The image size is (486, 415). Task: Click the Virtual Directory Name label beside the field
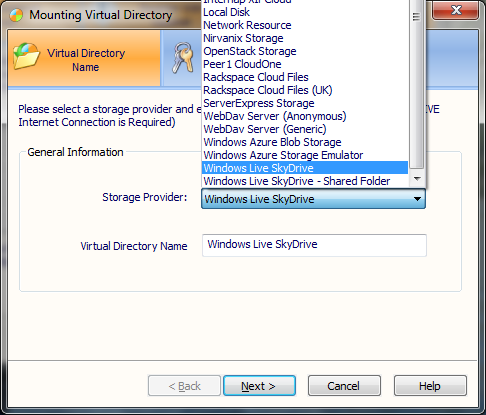(x=134, y=246)
